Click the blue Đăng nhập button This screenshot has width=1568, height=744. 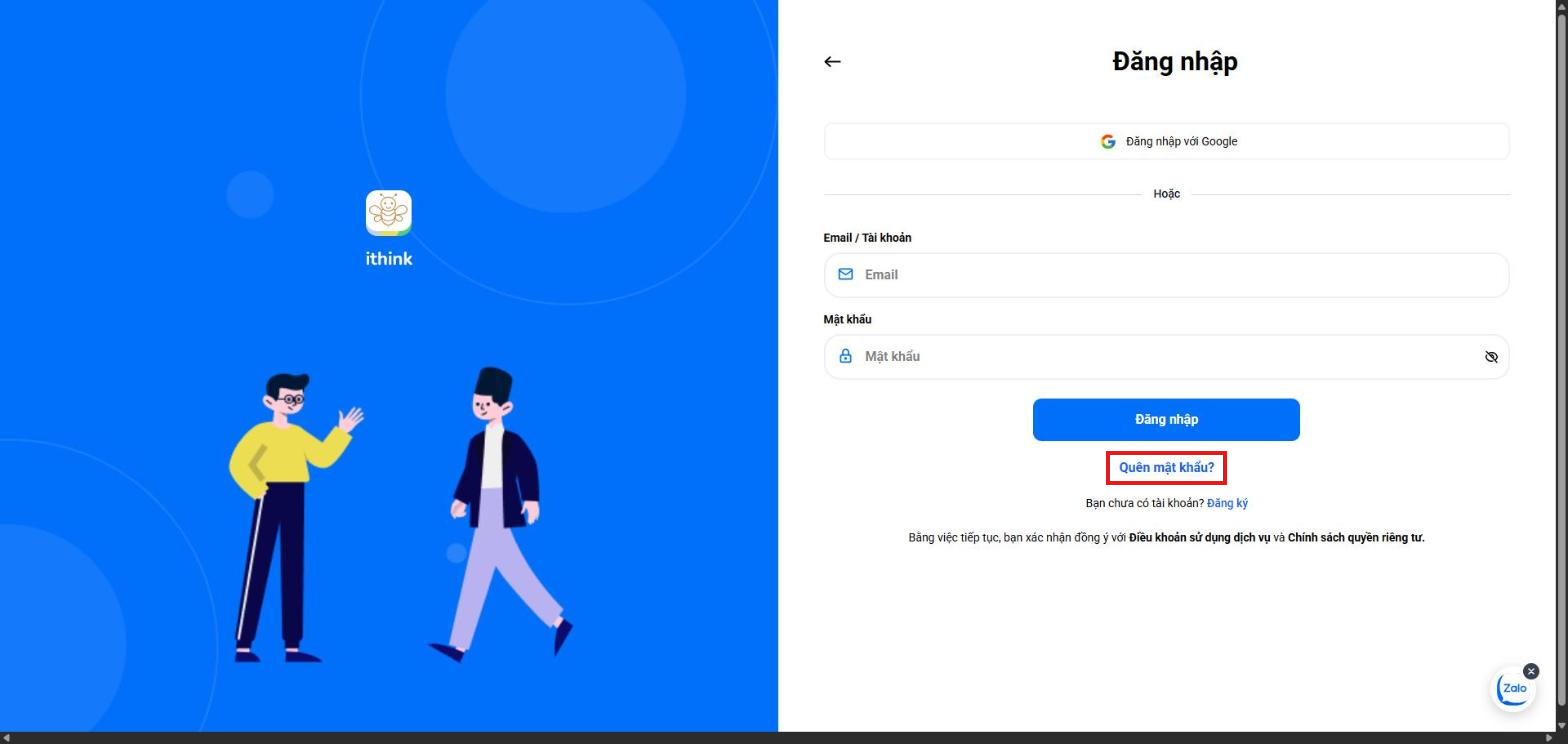tap(1166, 419)
